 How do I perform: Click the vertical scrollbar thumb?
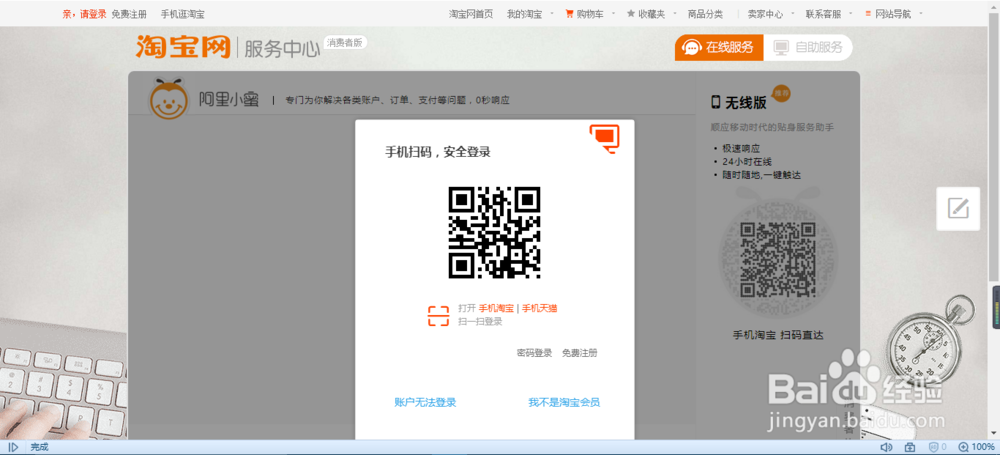pos(995,149)
